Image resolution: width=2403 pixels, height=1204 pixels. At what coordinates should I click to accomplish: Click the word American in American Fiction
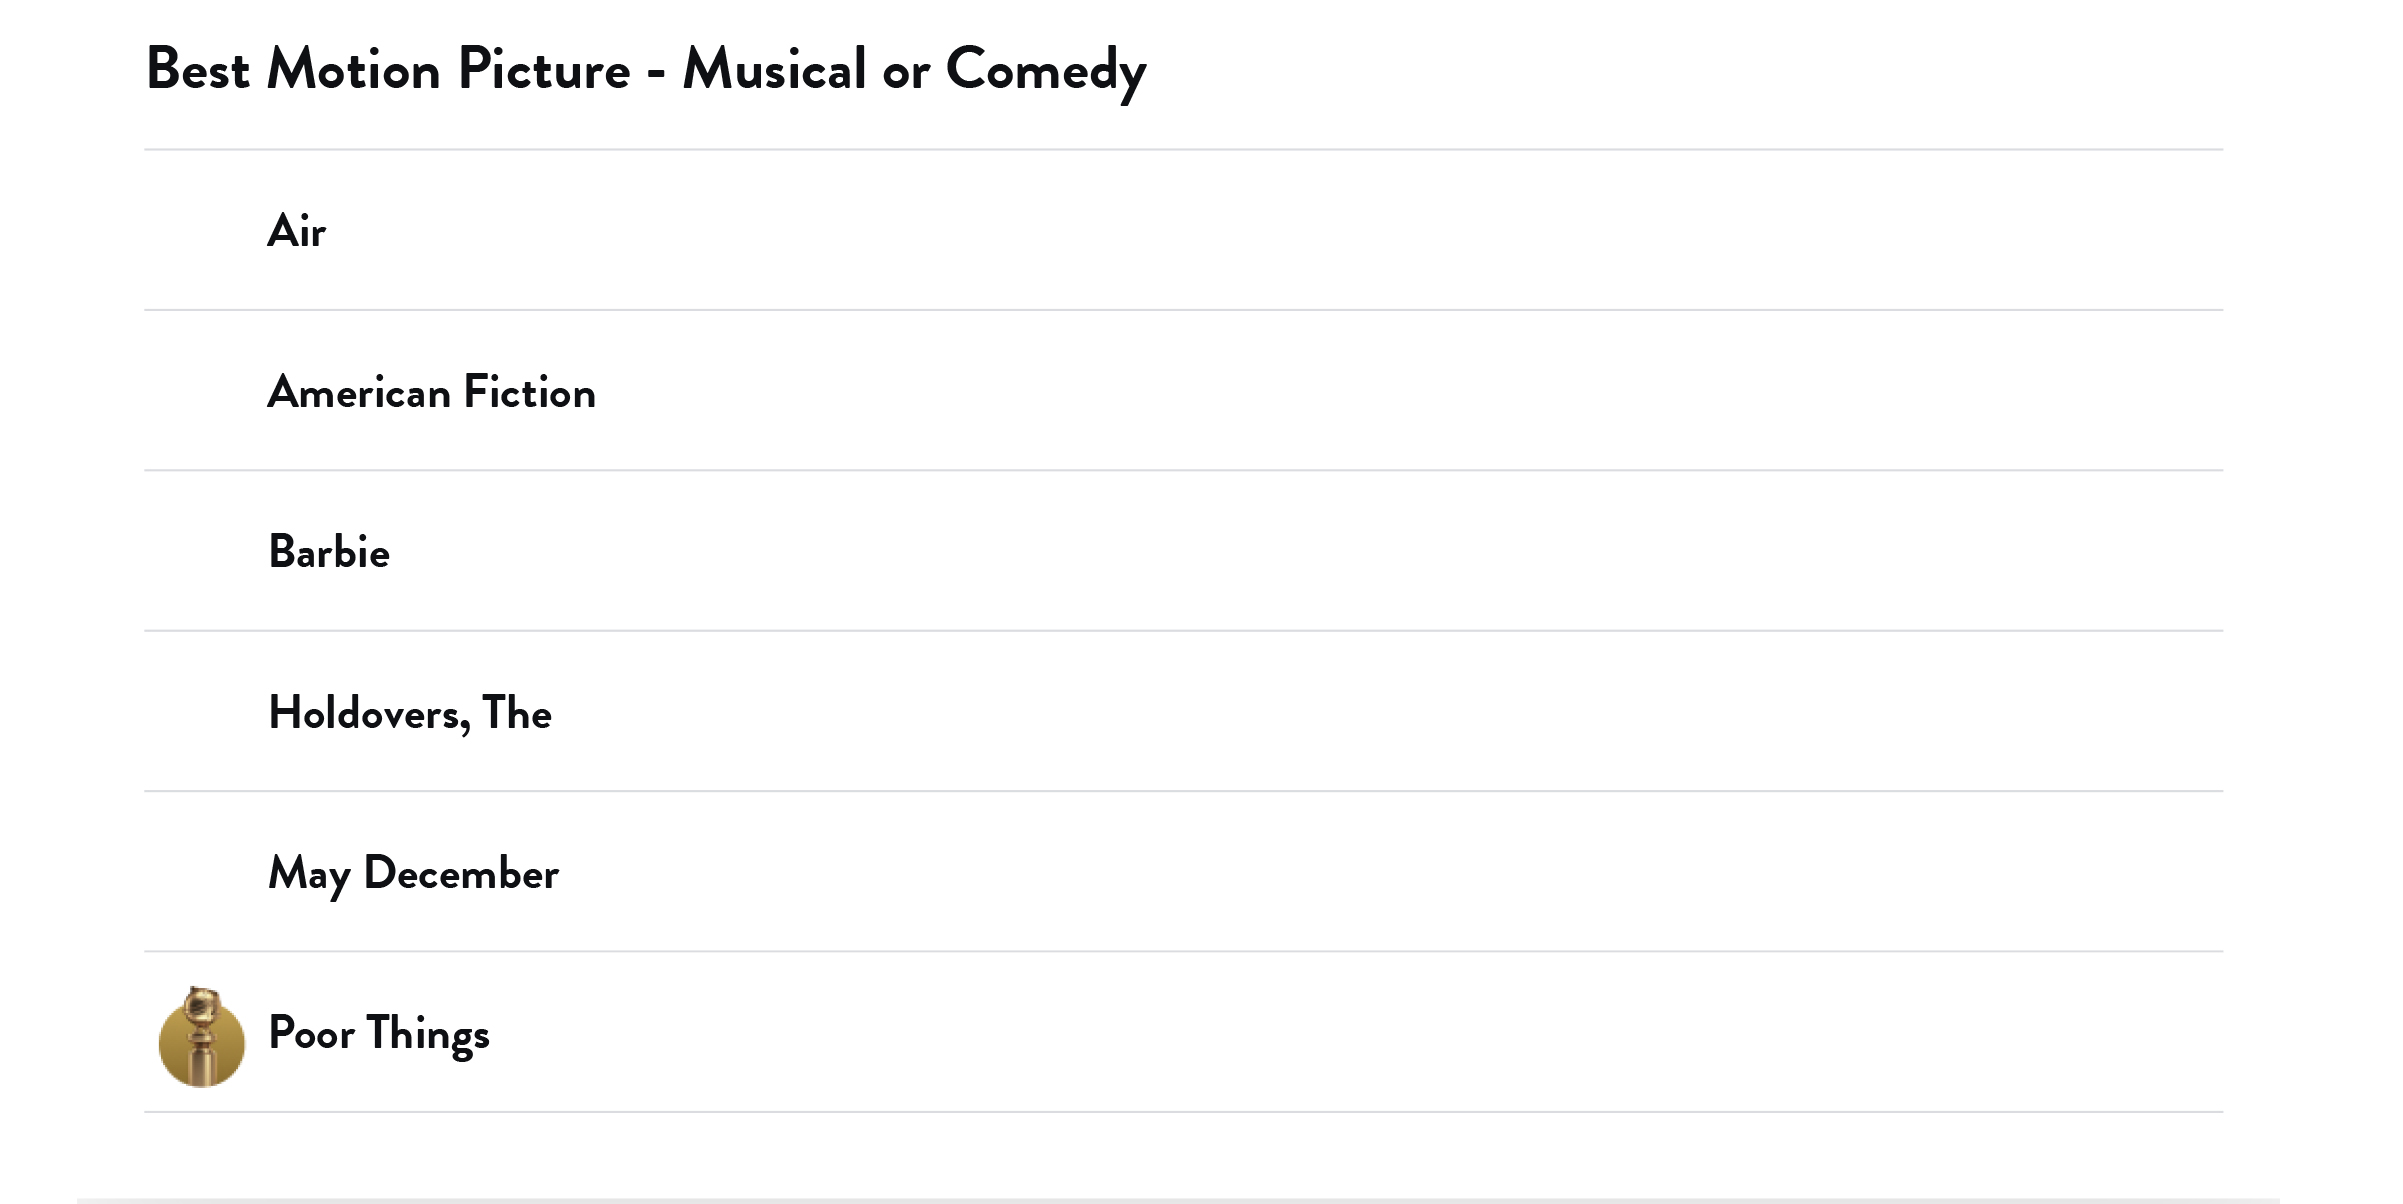(359, 392)
